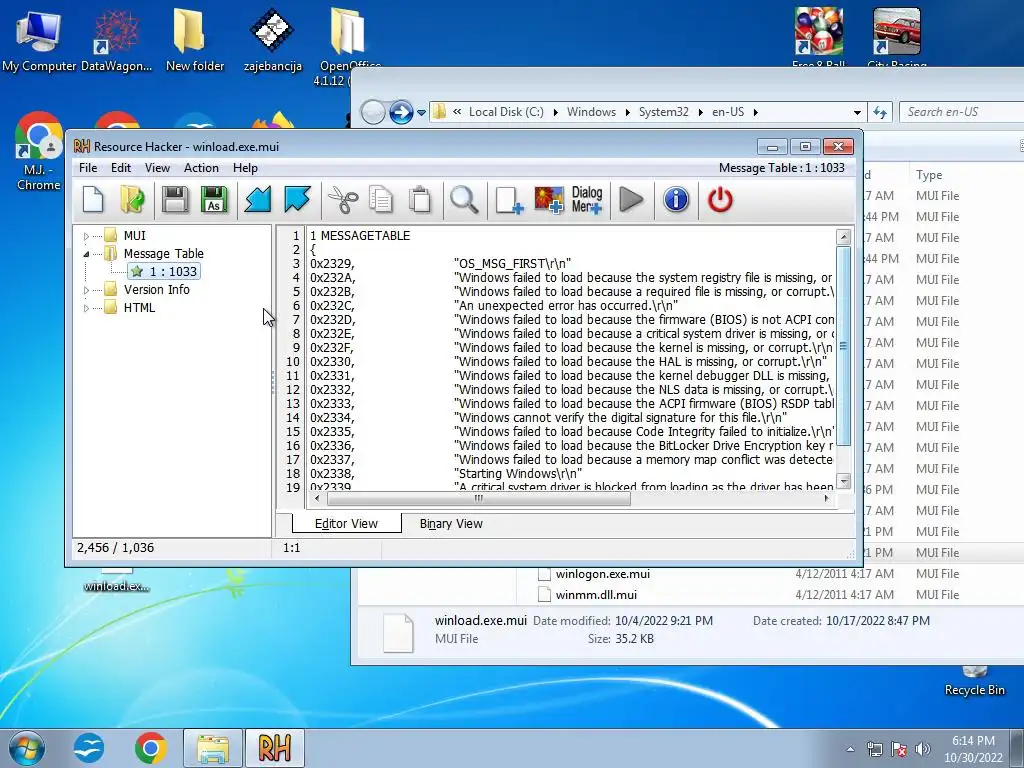Viewport: 1024px width, 768px height.
Task: Click the blue info icon
Action: (676, 199)
